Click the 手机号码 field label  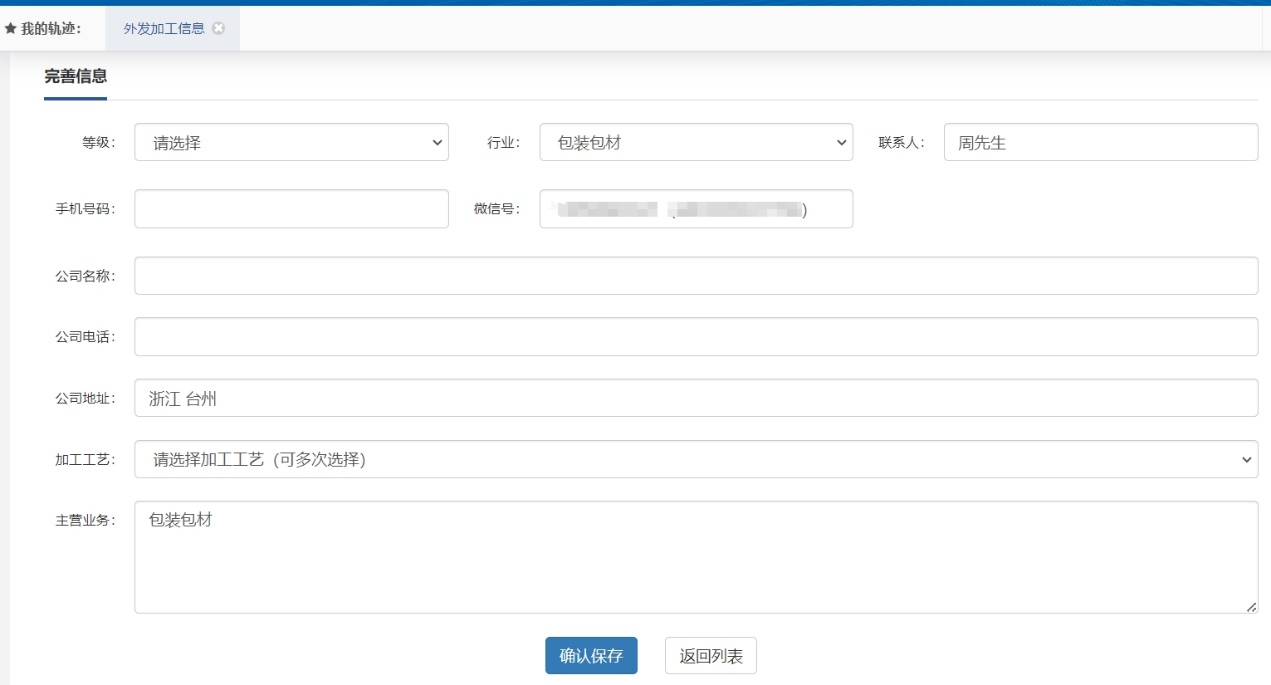[86, 209]
